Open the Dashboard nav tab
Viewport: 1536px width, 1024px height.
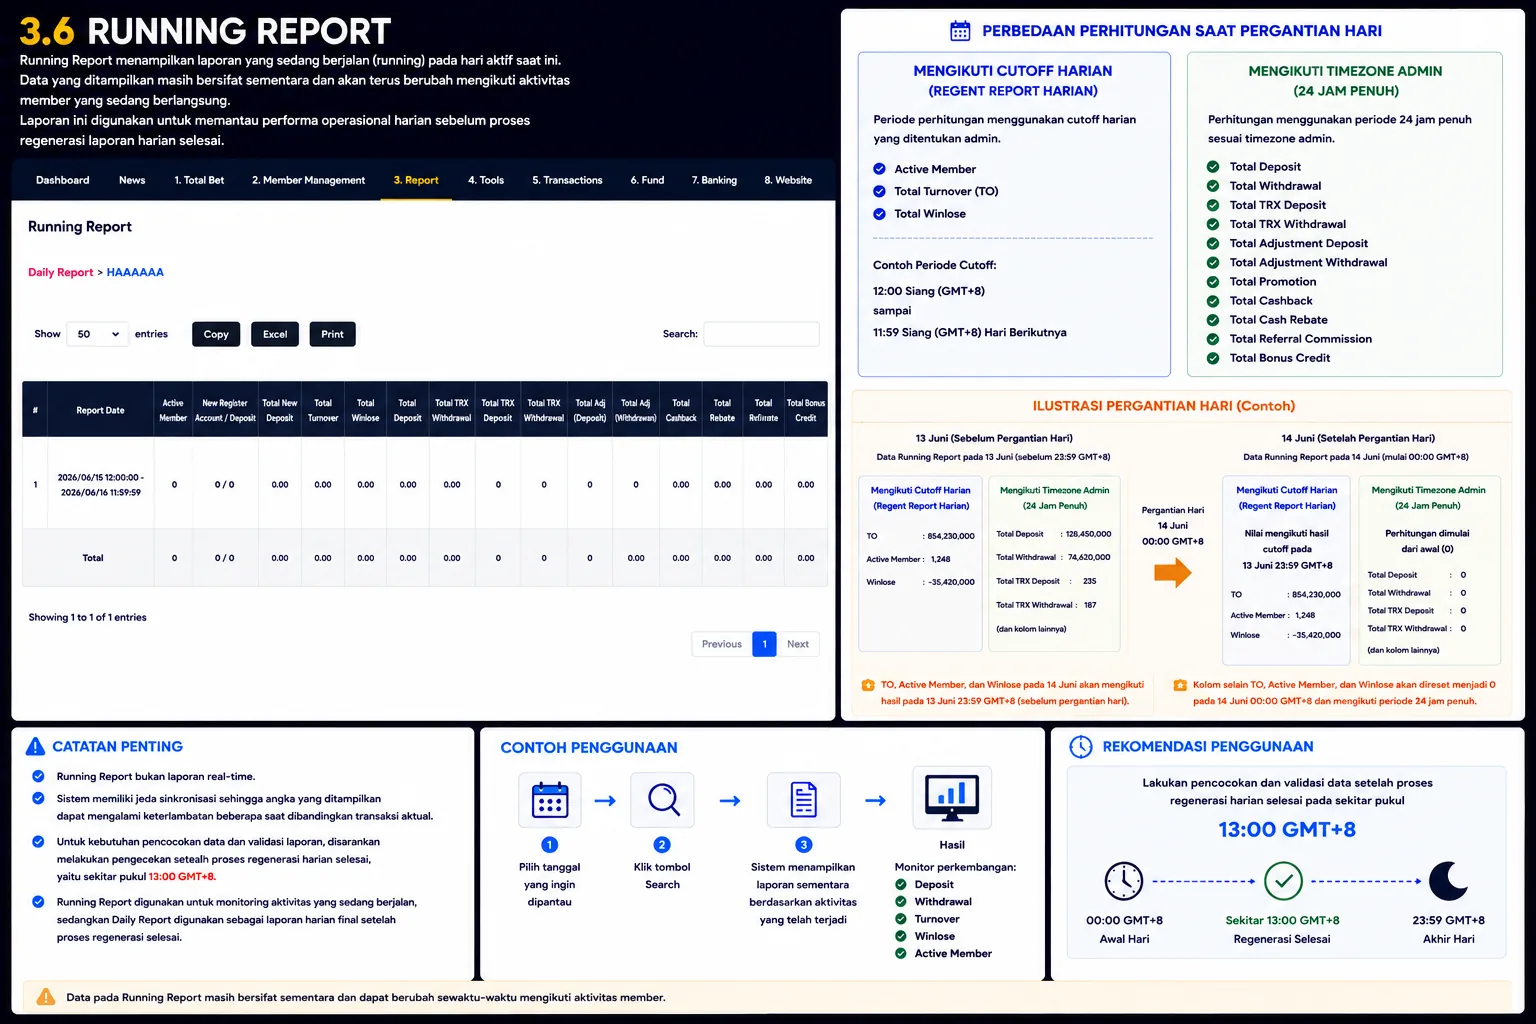tap(62, 180)
